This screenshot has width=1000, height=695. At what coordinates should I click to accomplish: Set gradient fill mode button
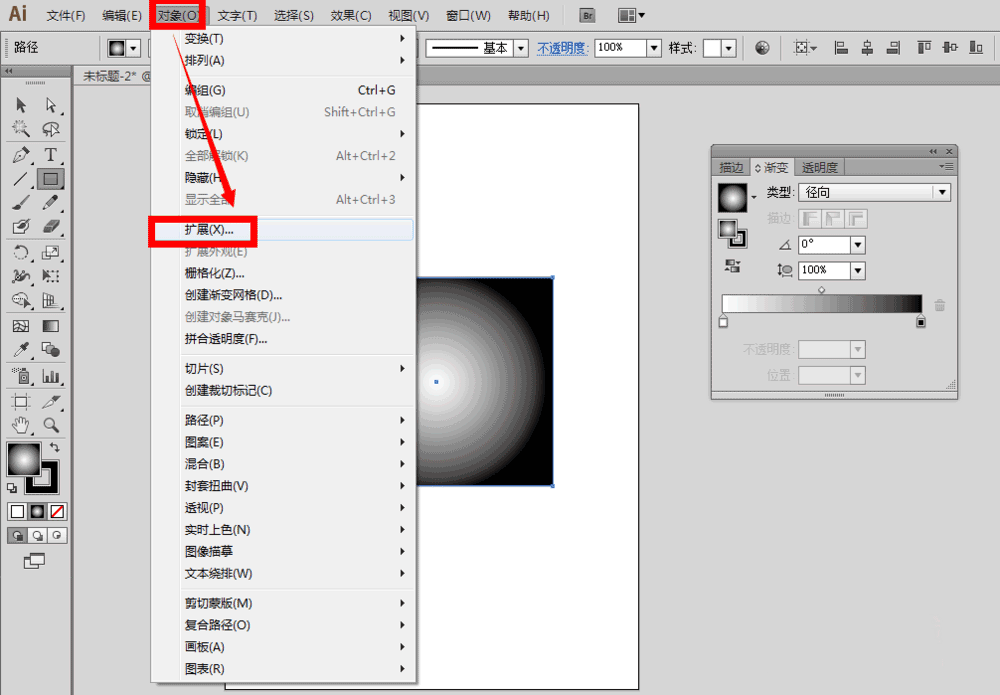(x=38, y=511)
